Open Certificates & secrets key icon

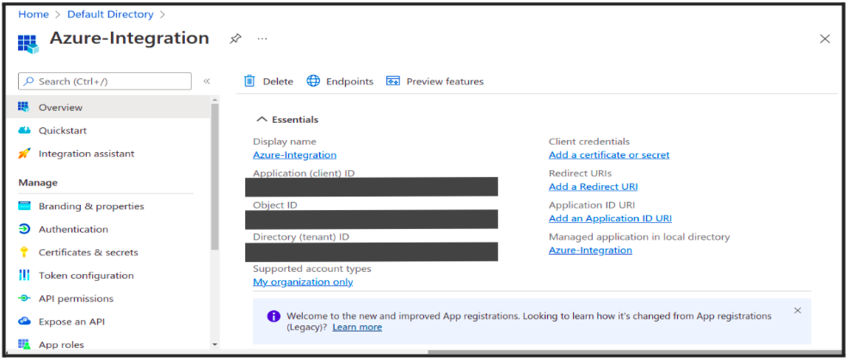(x=24, y=252)
